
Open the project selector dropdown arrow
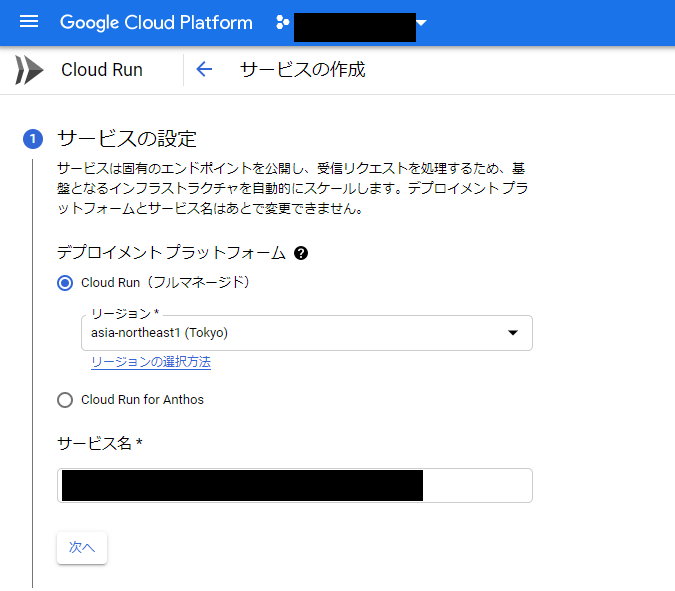click(421, 22)
